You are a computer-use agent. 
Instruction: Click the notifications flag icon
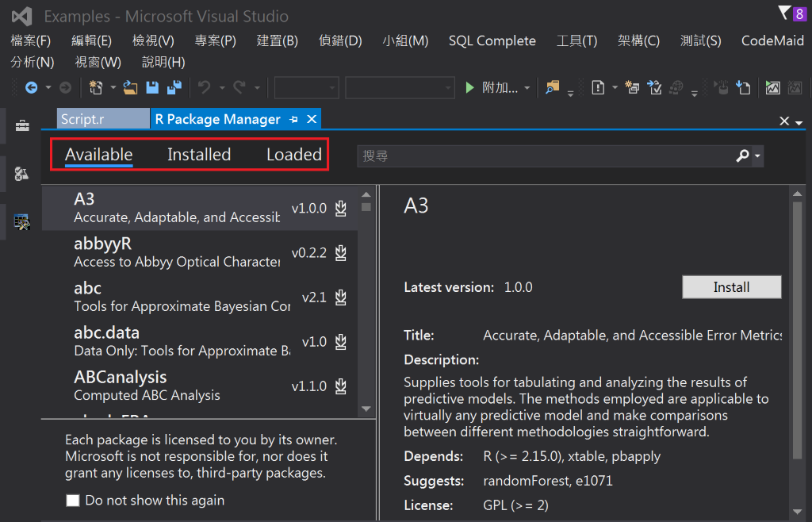(x=784, y=12)
